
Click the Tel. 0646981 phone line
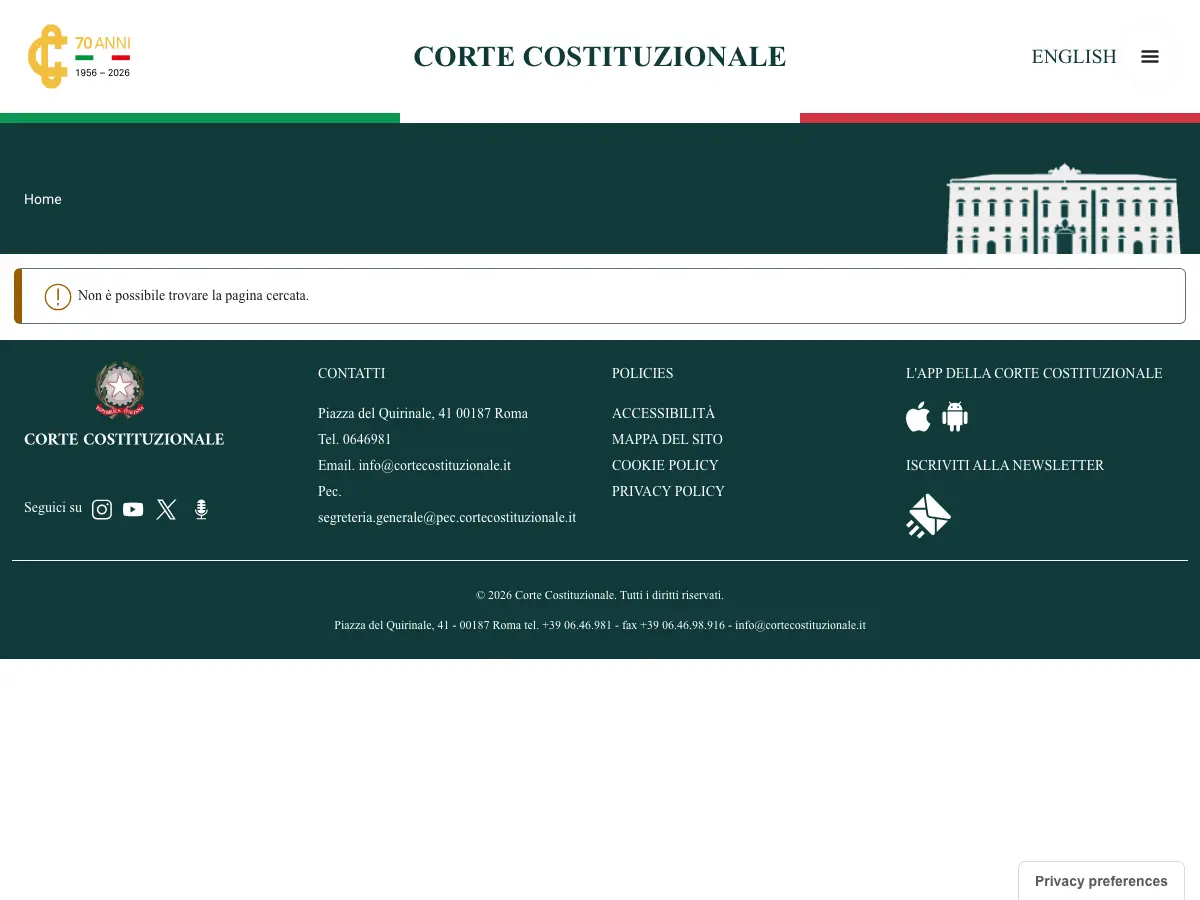pos(354,440)
